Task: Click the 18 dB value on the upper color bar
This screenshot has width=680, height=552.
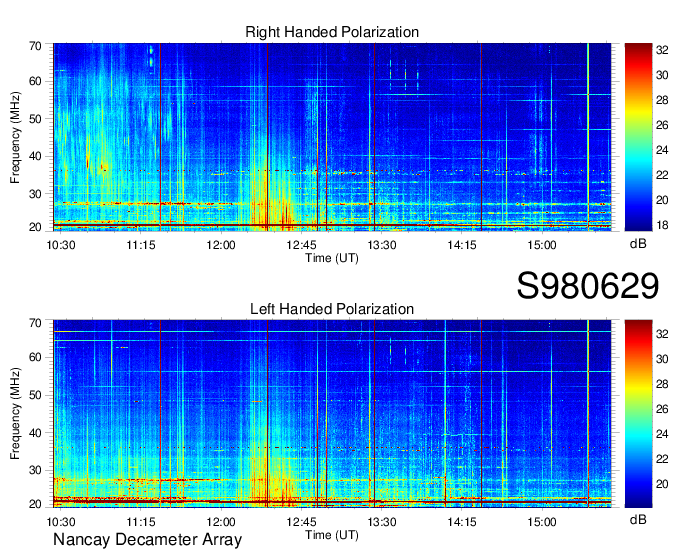Action: click(662, 225)
